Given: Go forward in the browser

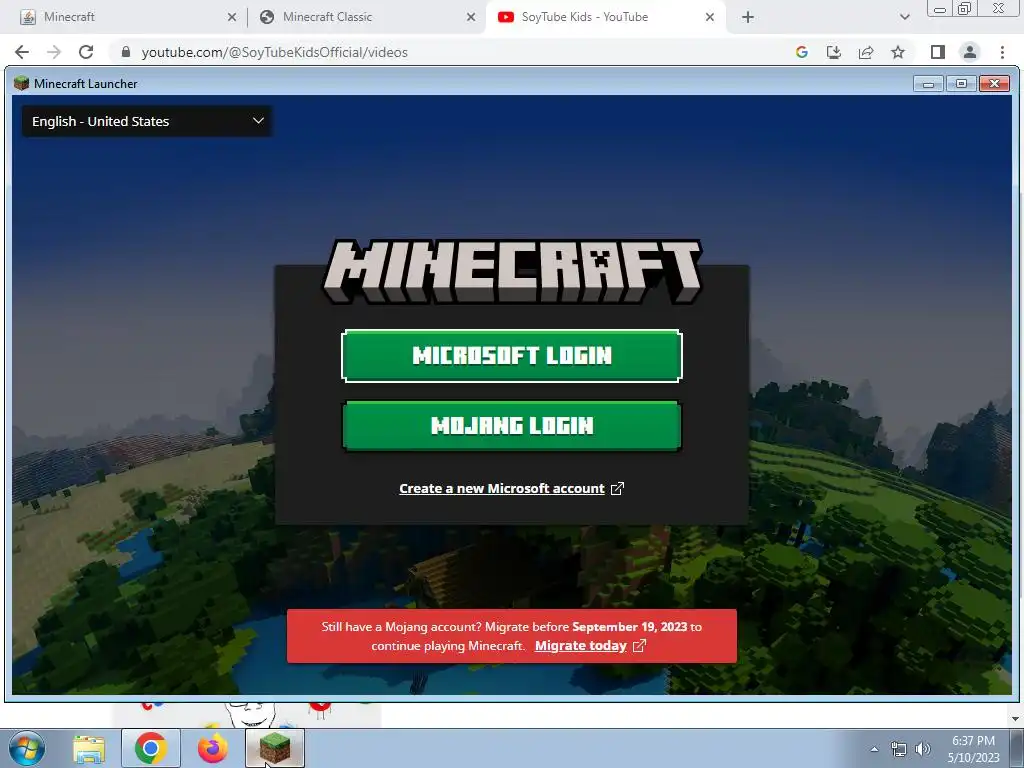Looking at the screenshot, I should pyautogui.click(x=54, y=52).
